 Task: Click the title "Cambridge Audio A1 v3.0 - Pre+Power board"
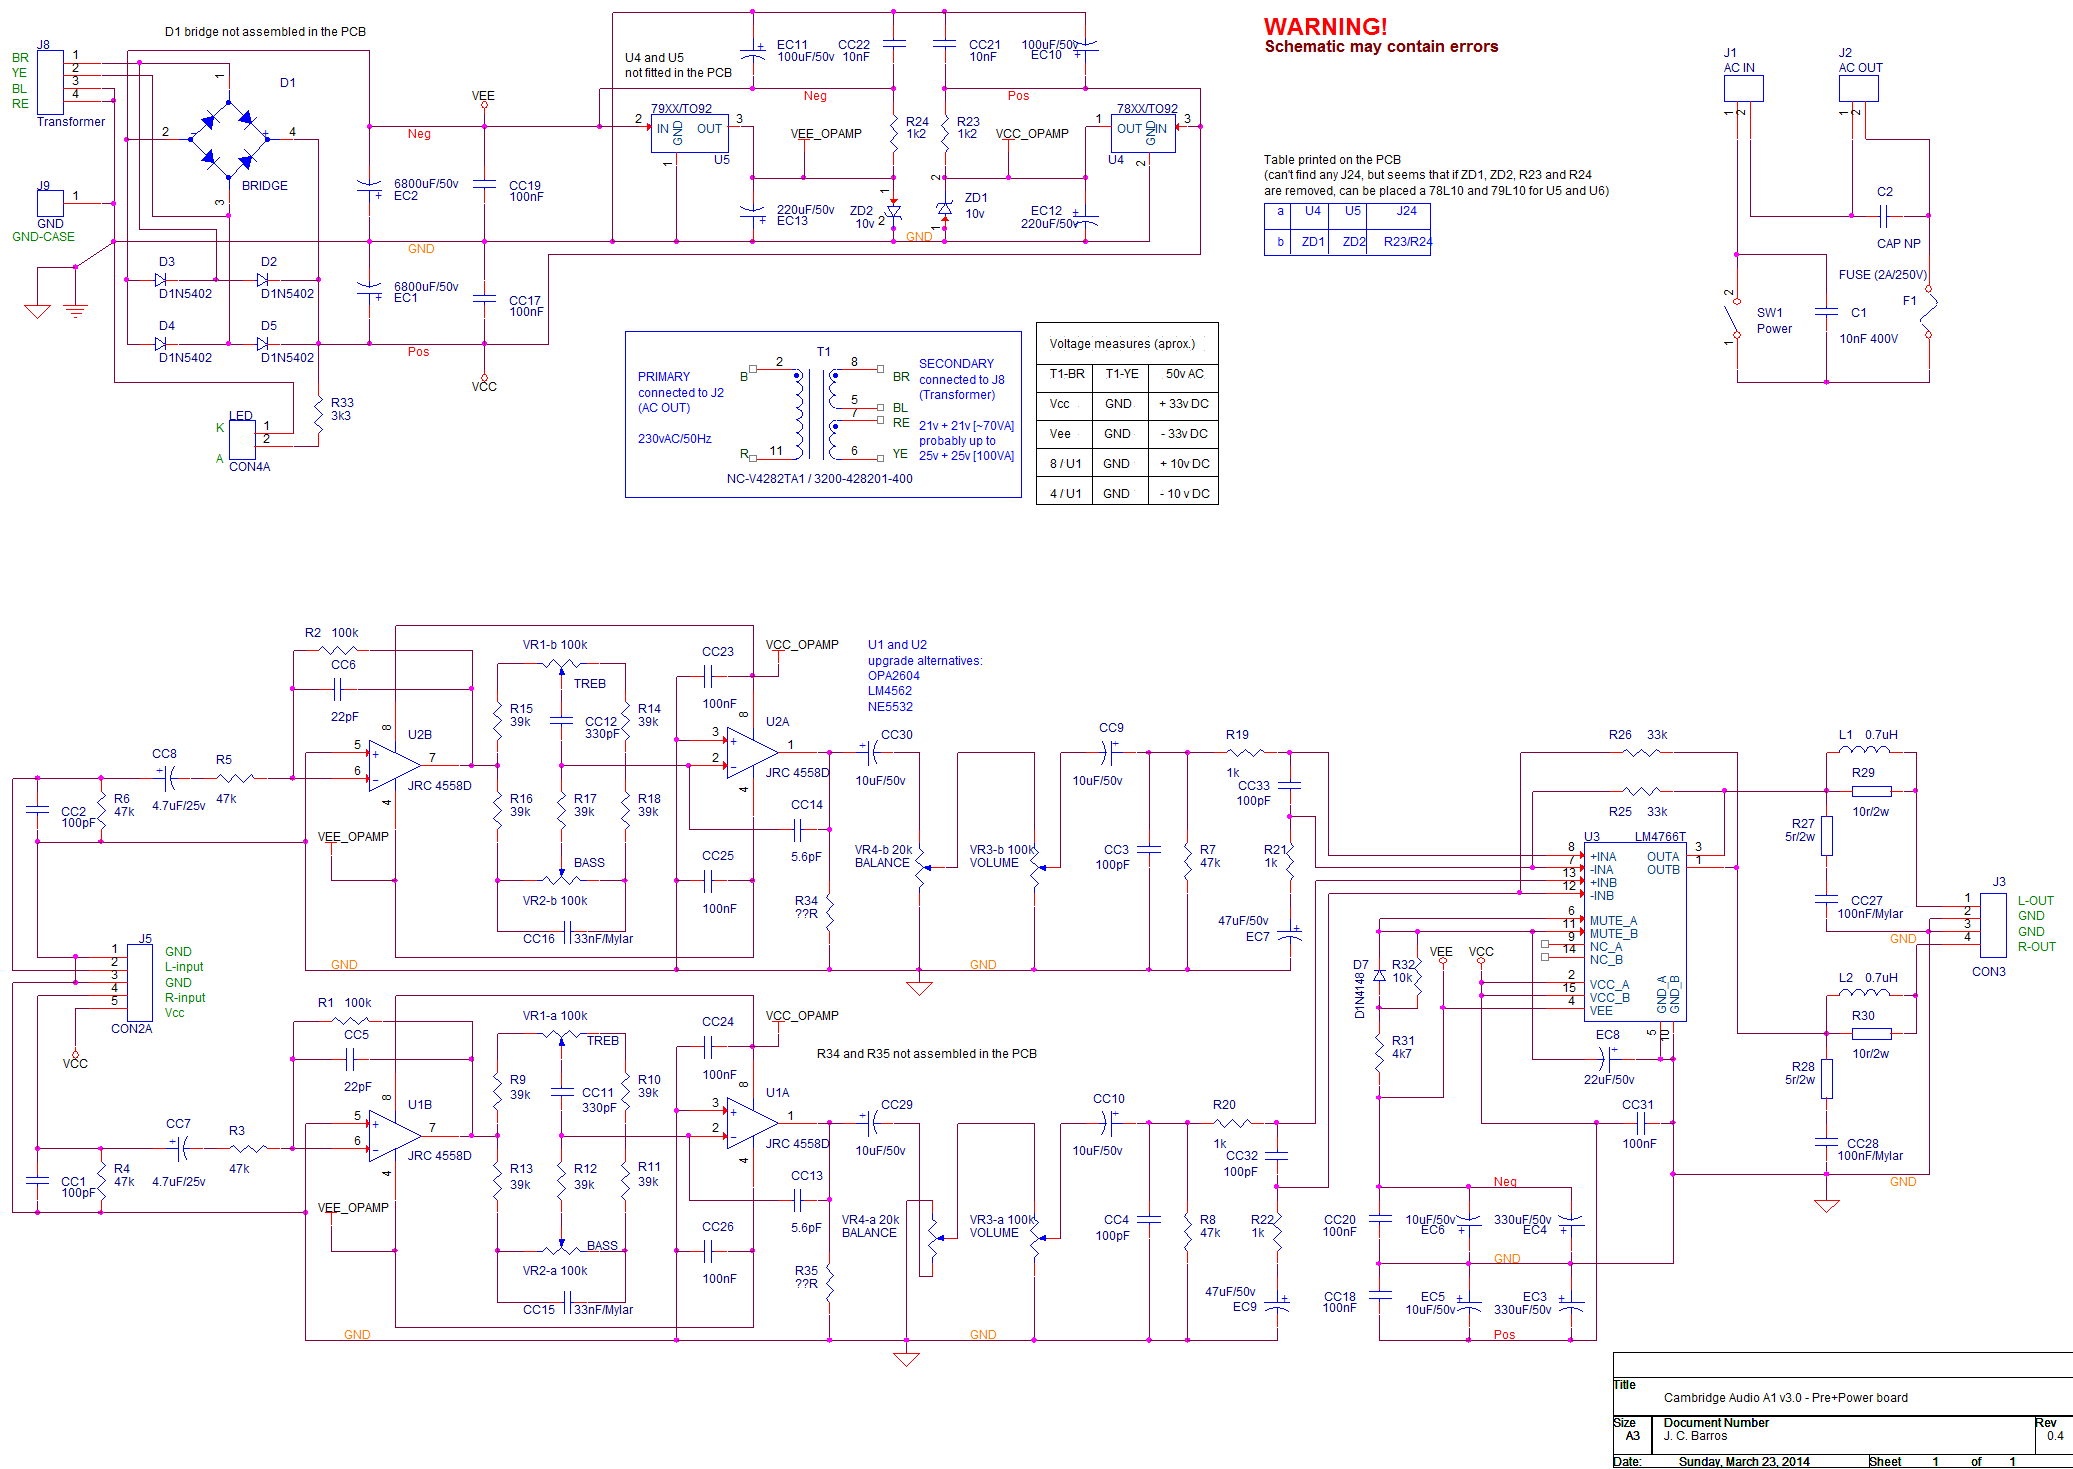click(1785, 1397)
